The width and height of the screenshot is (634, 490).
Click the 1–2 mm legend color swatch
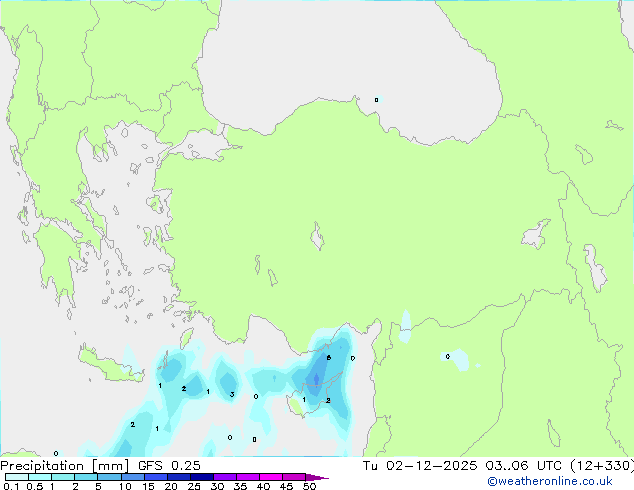(x=63, y=477)
